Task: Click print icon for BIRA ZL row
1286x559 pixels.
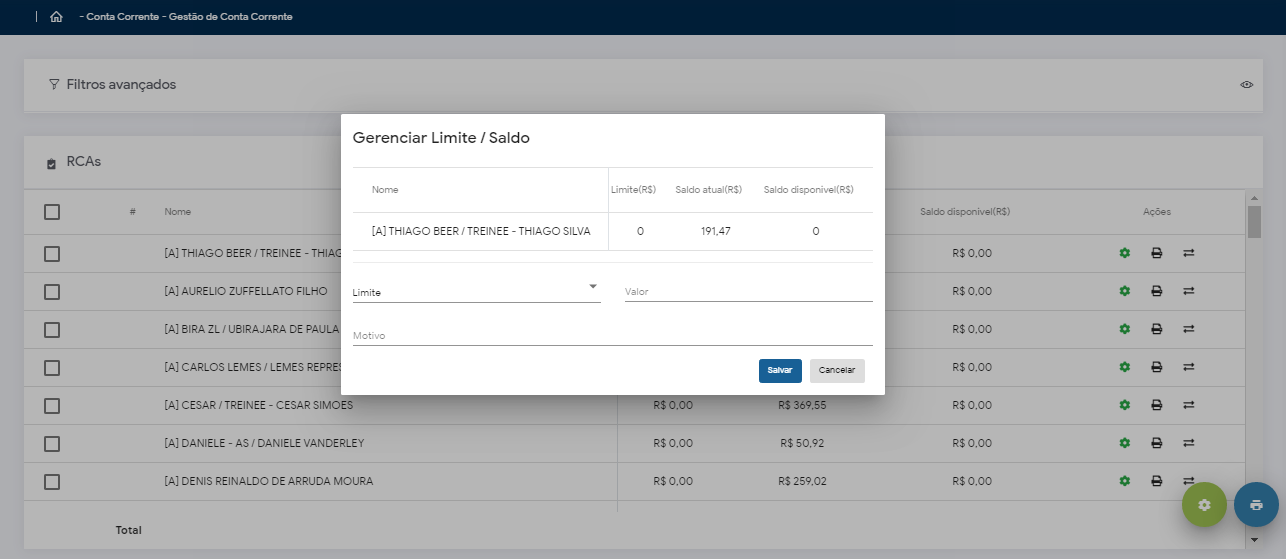Action: click(1156, 329)
